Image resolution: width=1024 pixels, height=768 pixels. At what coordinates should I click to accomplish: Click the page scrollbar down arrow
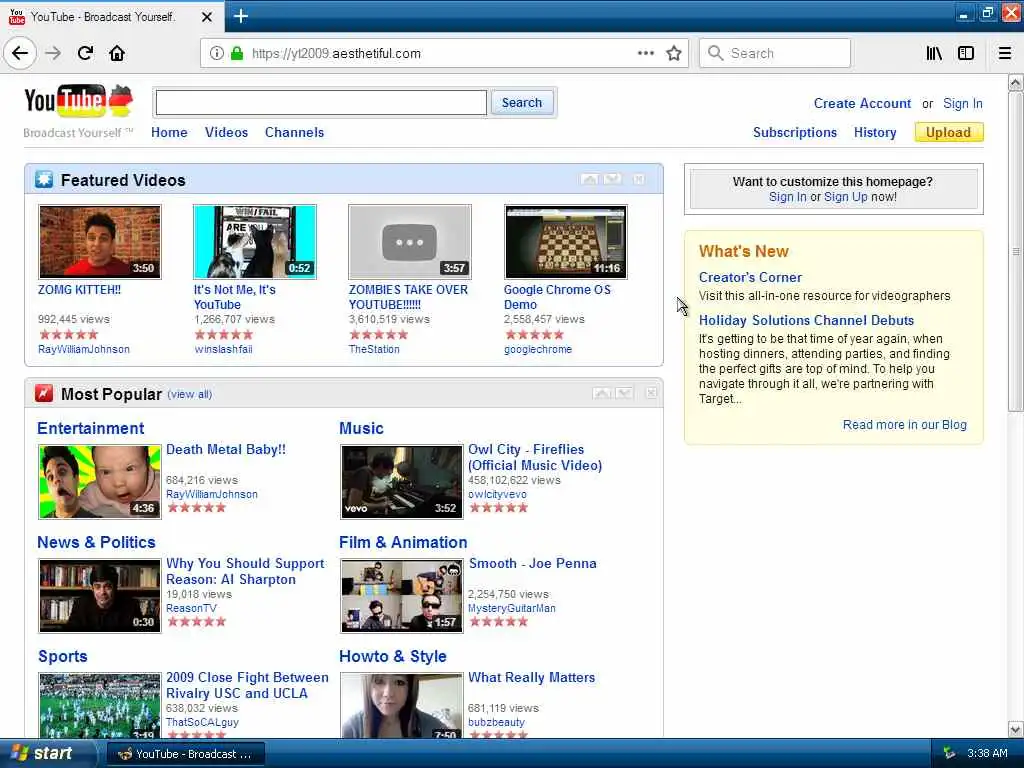tap(1016, 729)
